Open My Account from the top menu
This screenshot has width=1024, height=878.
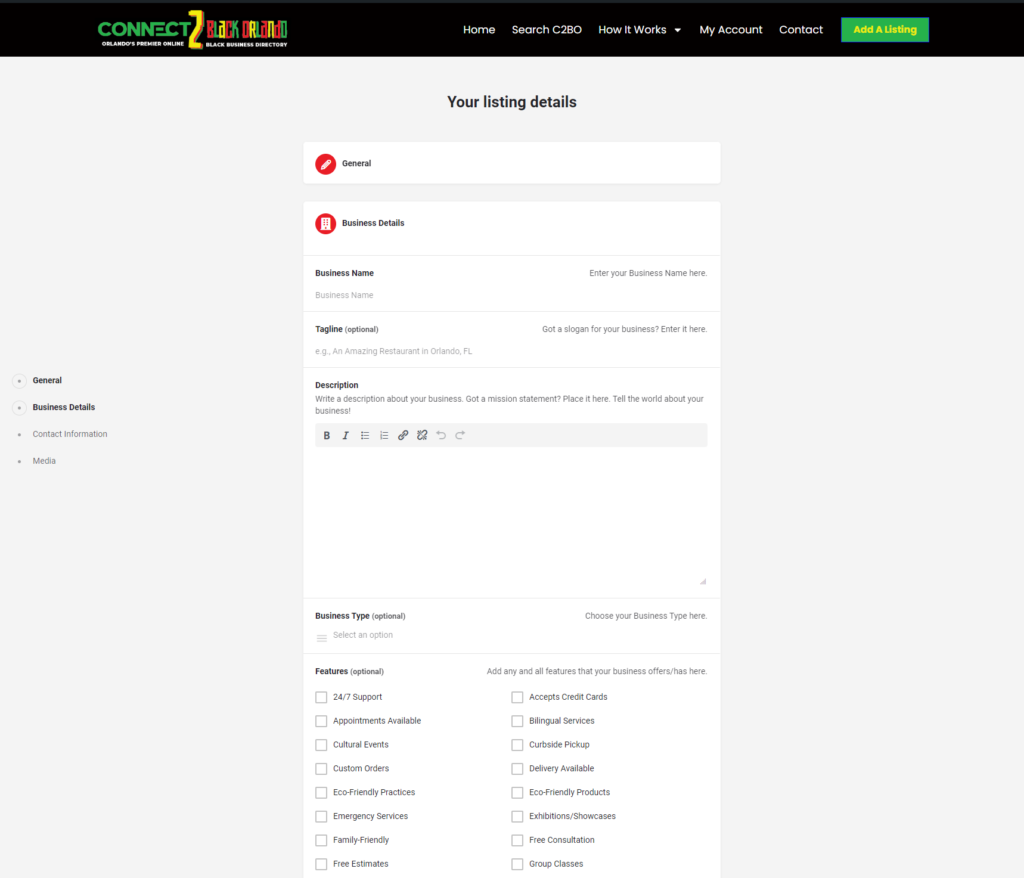pyautogui.click(x=730, y=30)
